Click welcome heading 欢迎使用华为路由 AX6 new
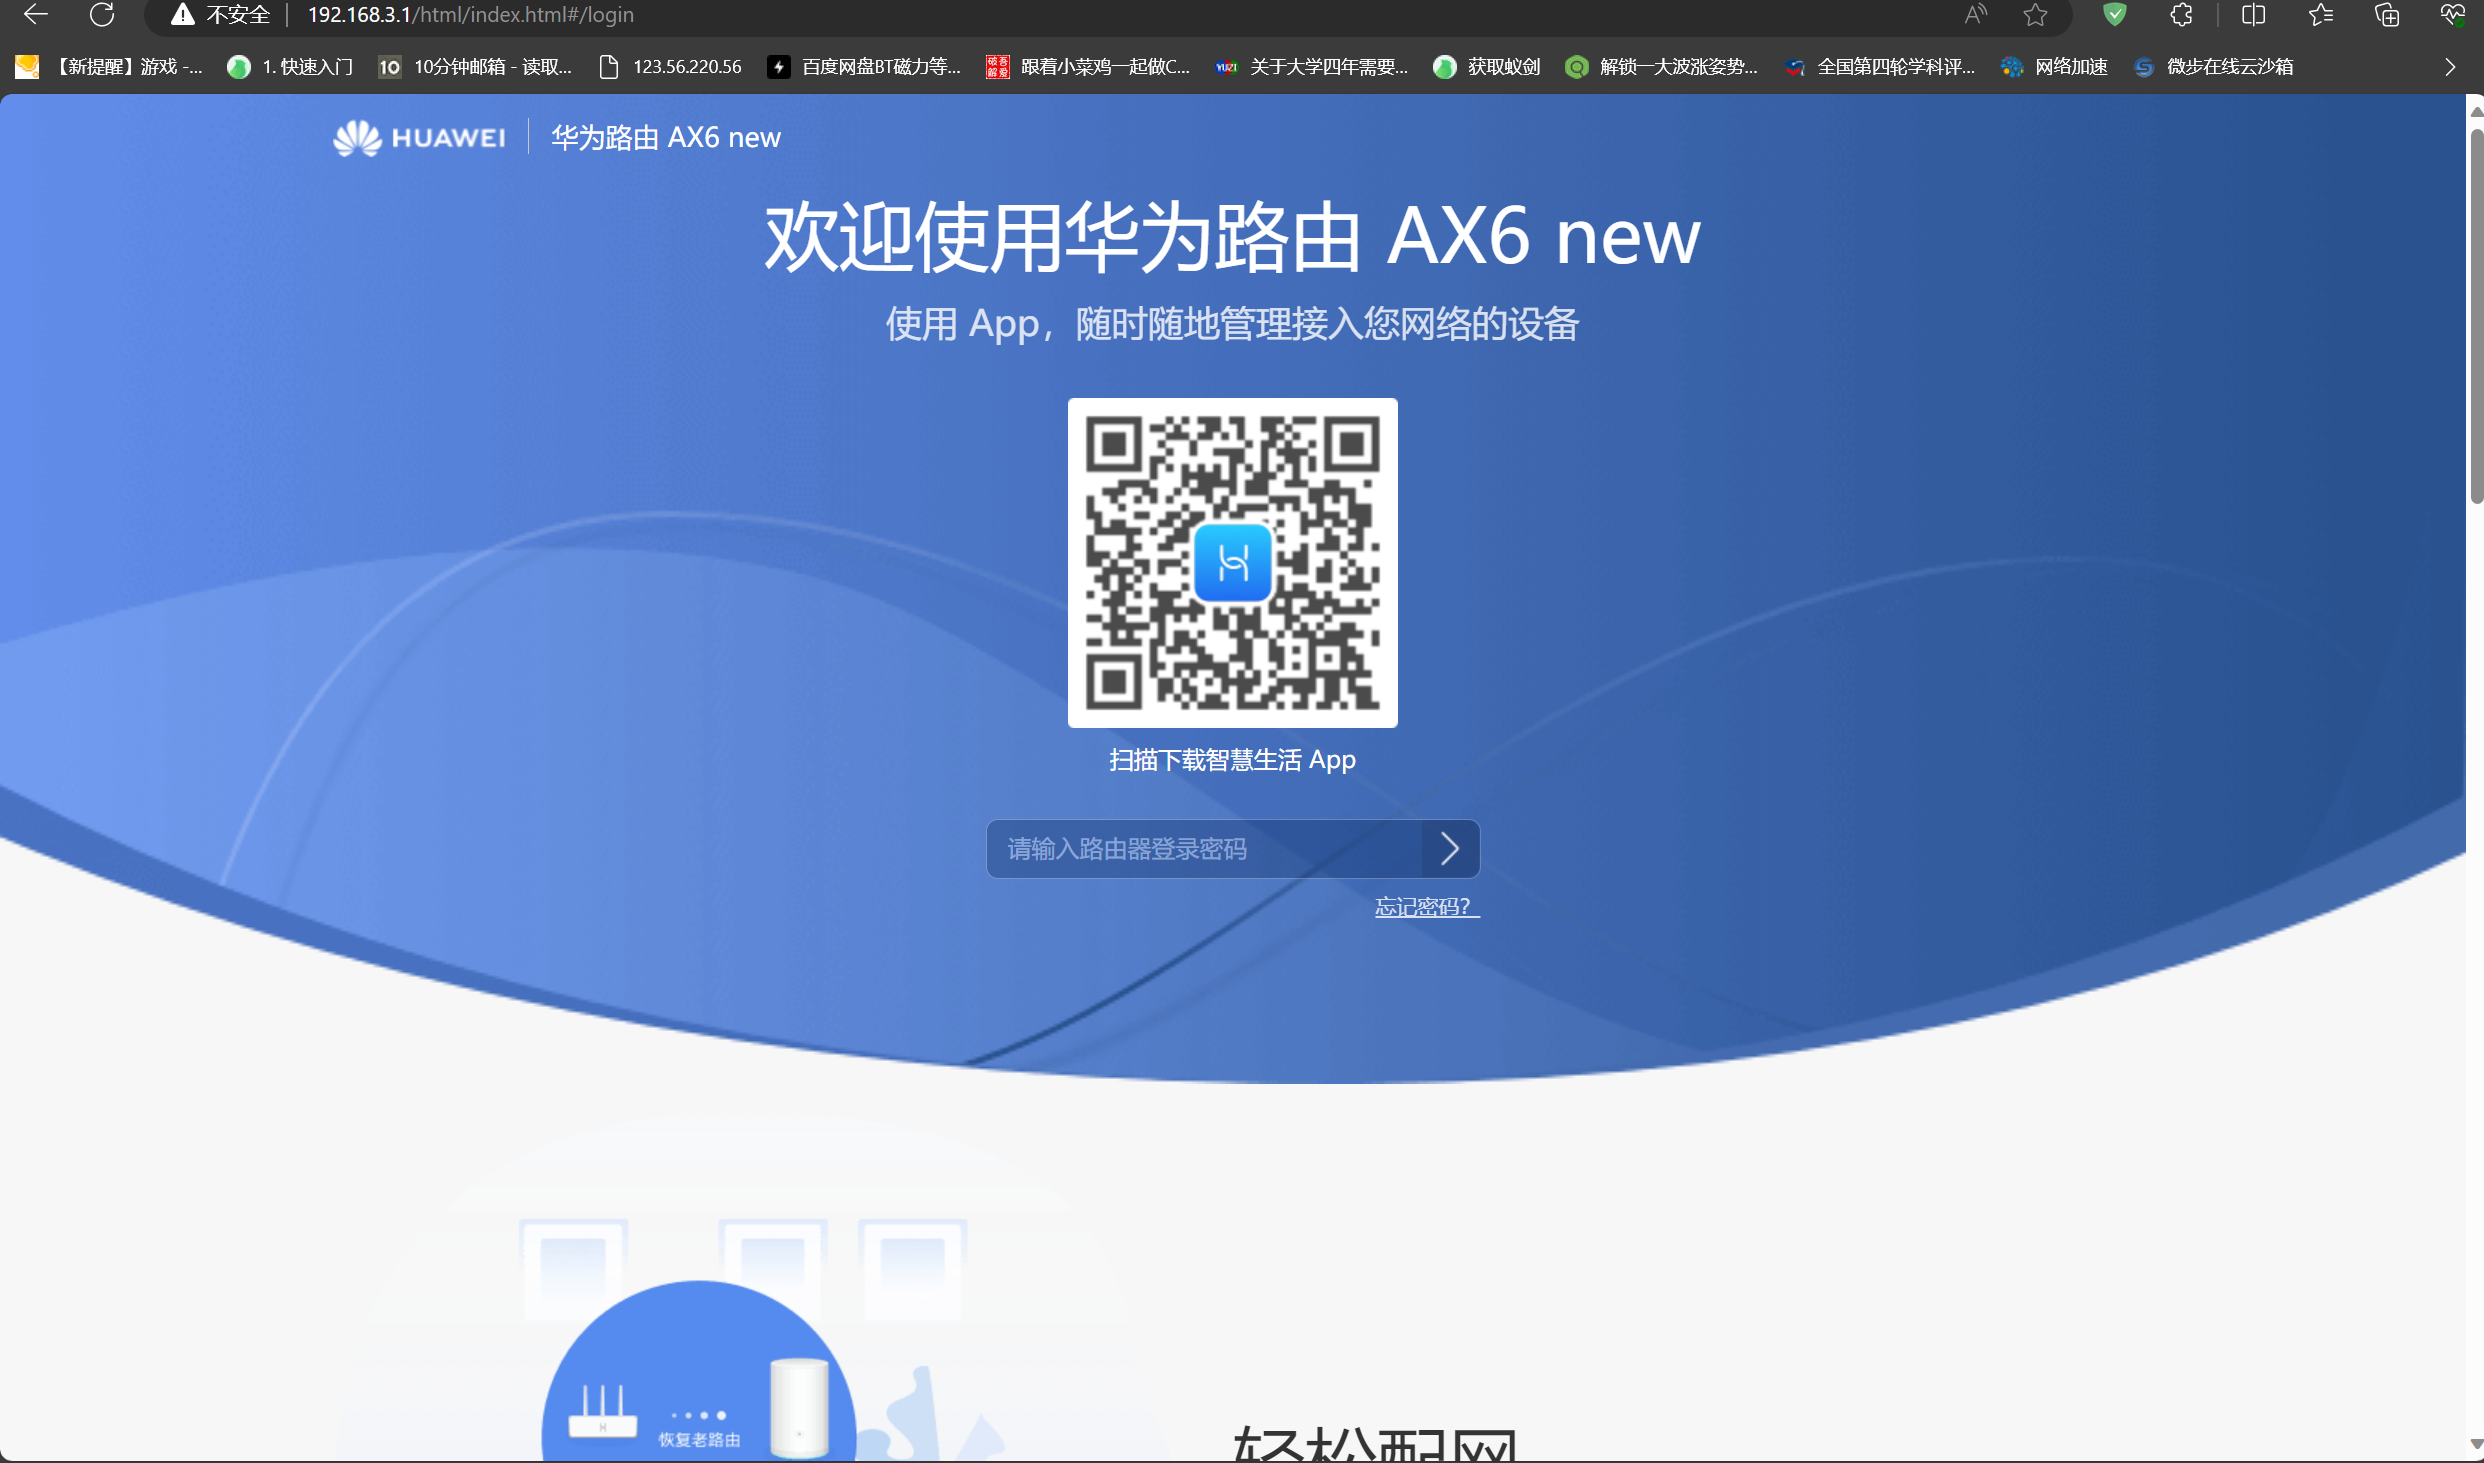This screenshot has height=1463, width=2484. point(1232,237)
